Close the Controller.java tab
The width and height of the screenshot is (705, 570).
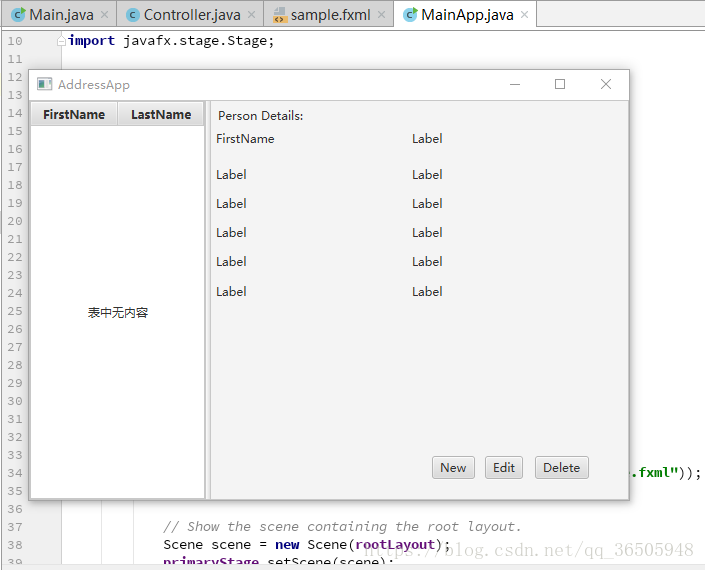pyautogui.click(x=251, y=15)
